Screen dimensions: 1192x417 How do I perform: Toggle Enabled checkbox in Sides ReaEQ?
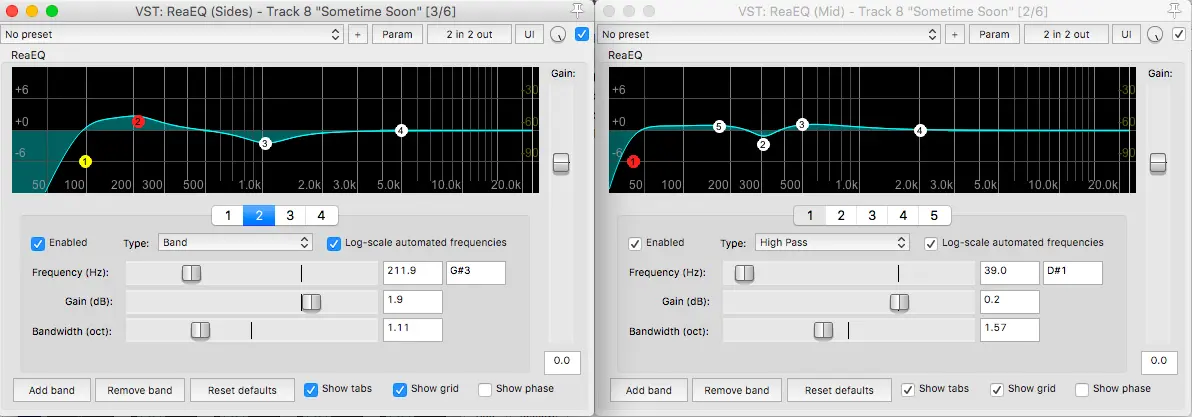click(x=38, y=243)
